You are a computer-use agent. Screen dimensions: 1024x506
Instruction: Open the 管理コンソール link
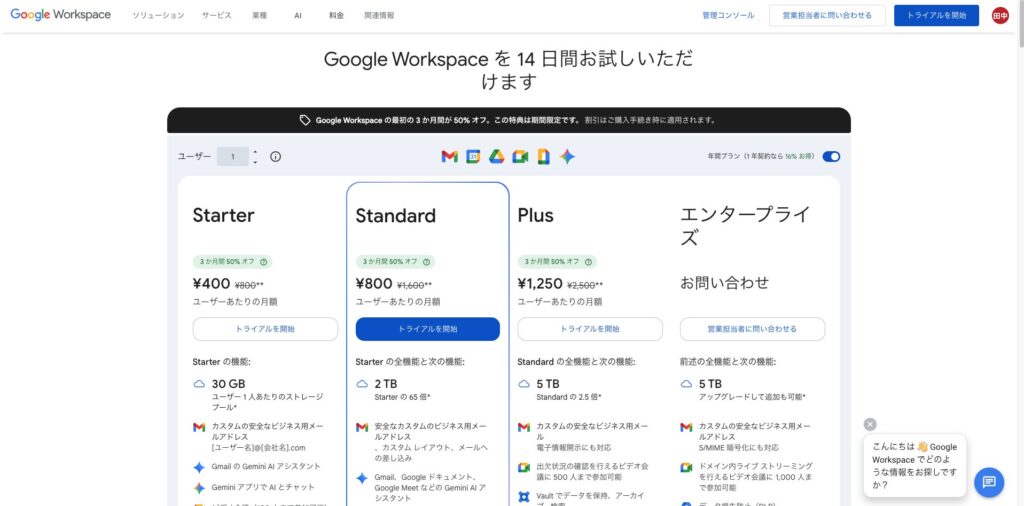pyautogui.click(x=728, y=16)
